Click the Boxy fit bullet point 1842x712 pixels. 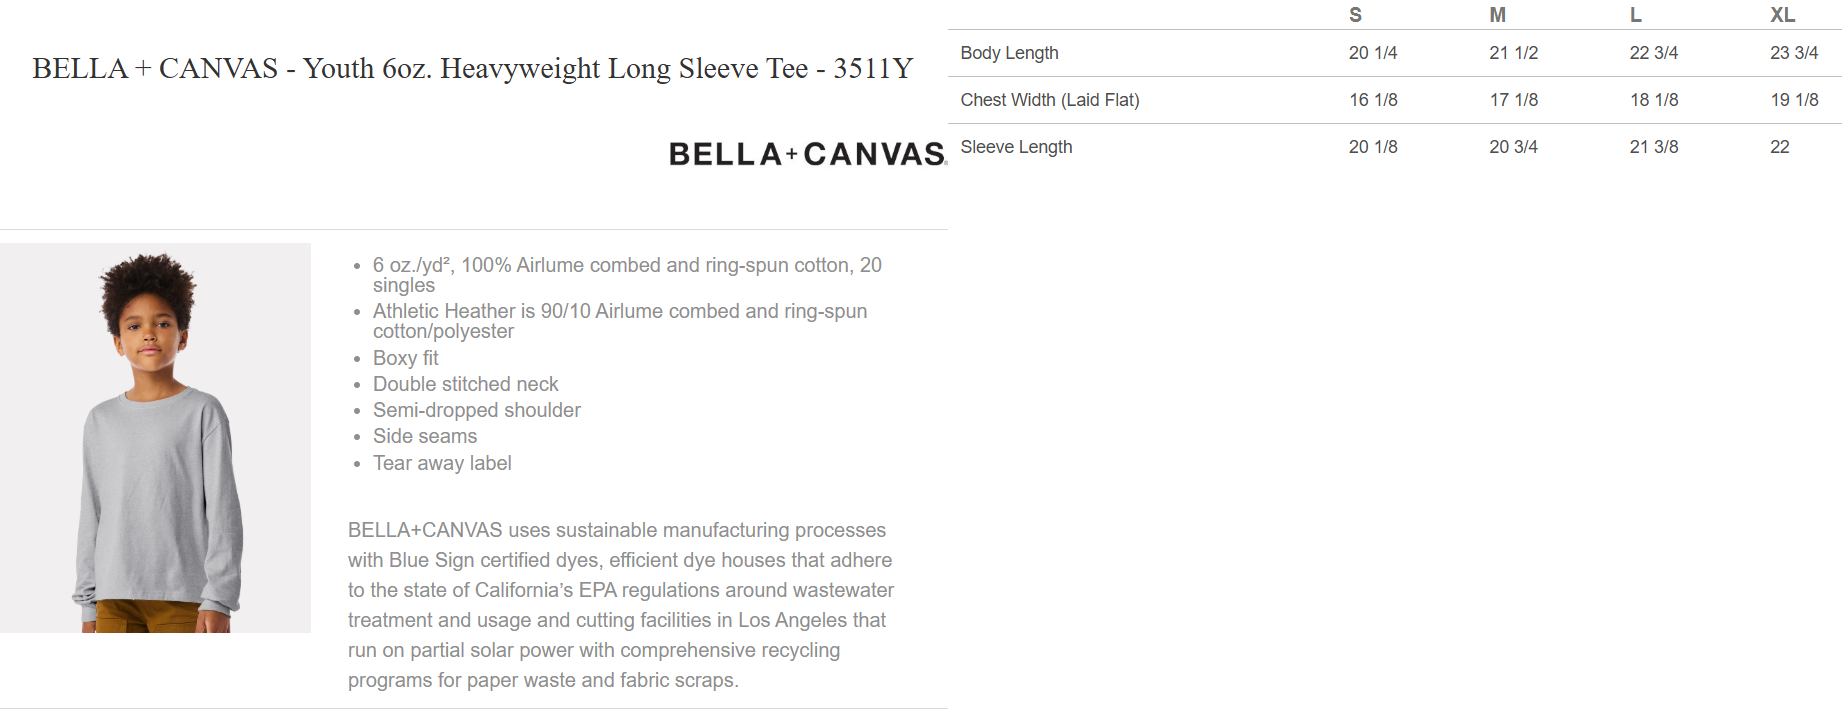pos(405,358)
